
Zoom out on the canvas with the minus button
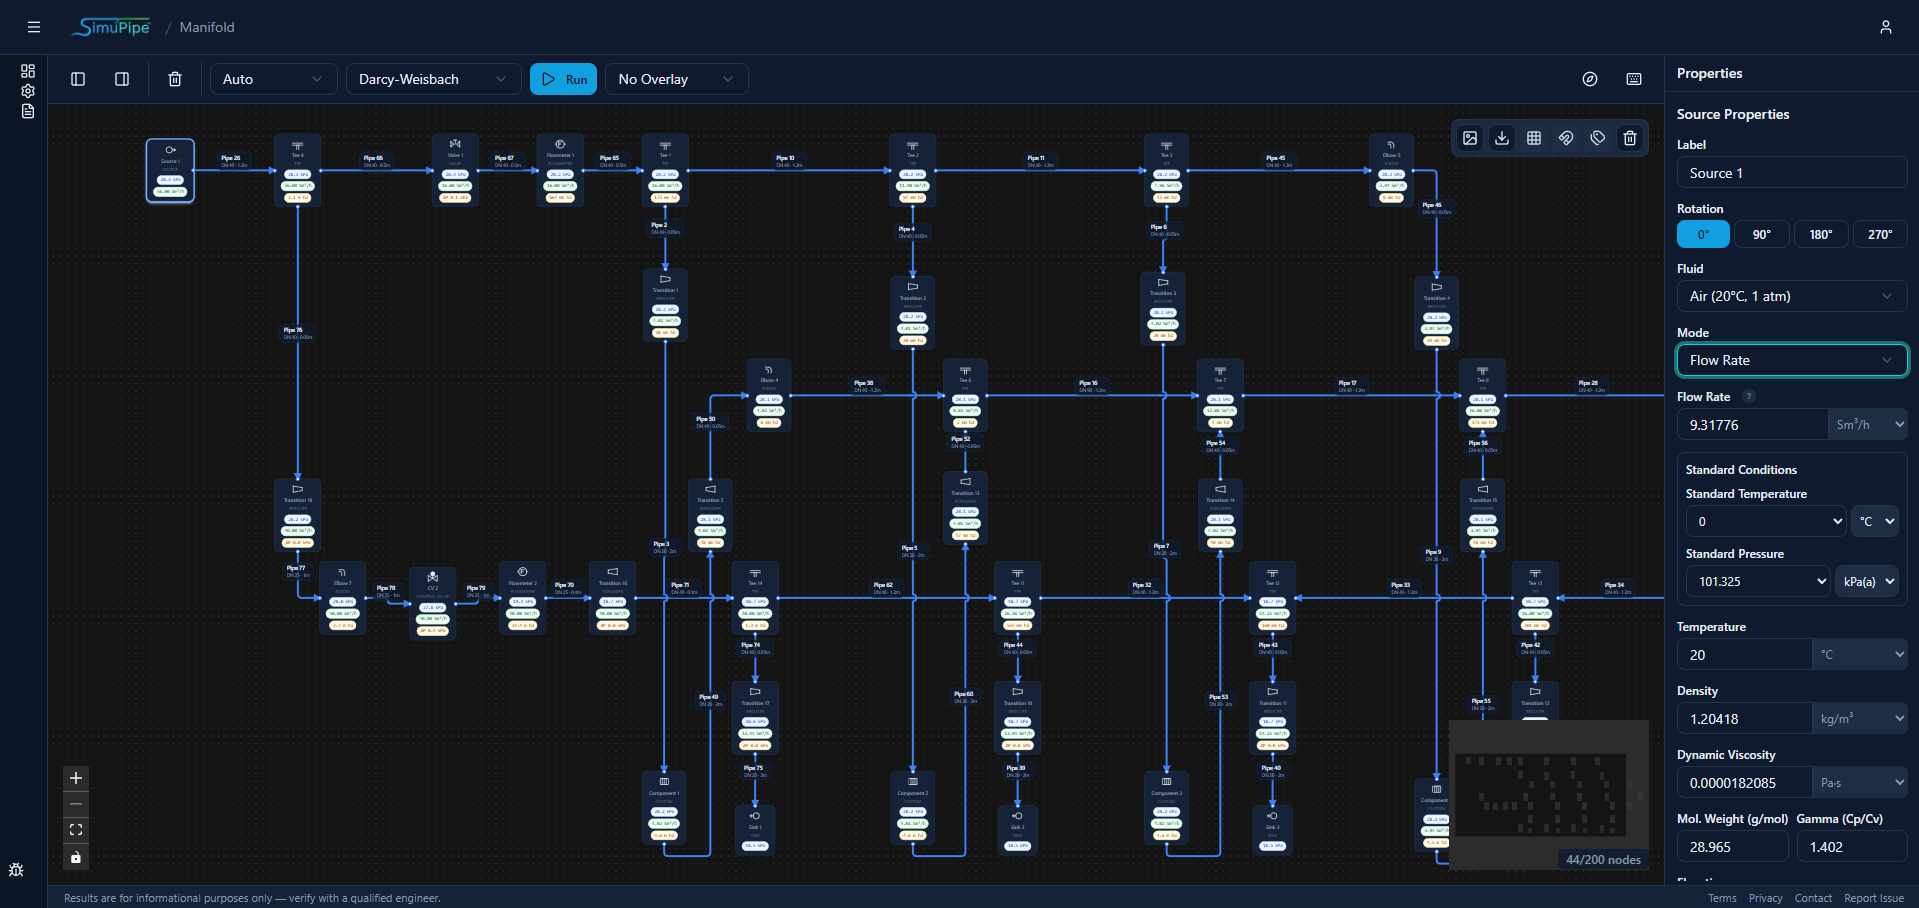[x=76, y=804]
